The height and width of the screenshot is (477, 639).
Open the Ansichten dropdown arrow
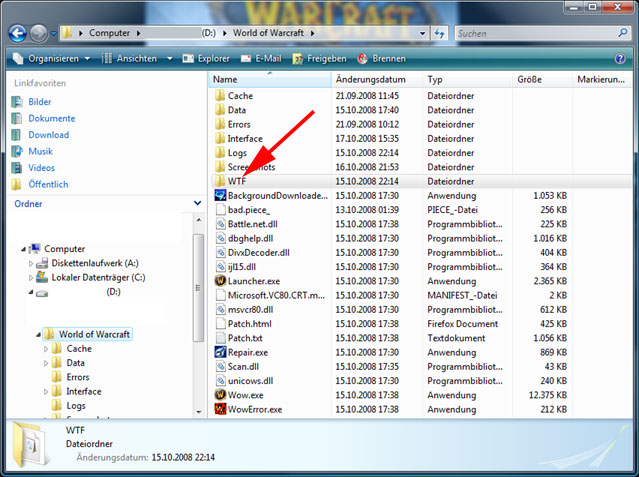(x=170, y=59)
